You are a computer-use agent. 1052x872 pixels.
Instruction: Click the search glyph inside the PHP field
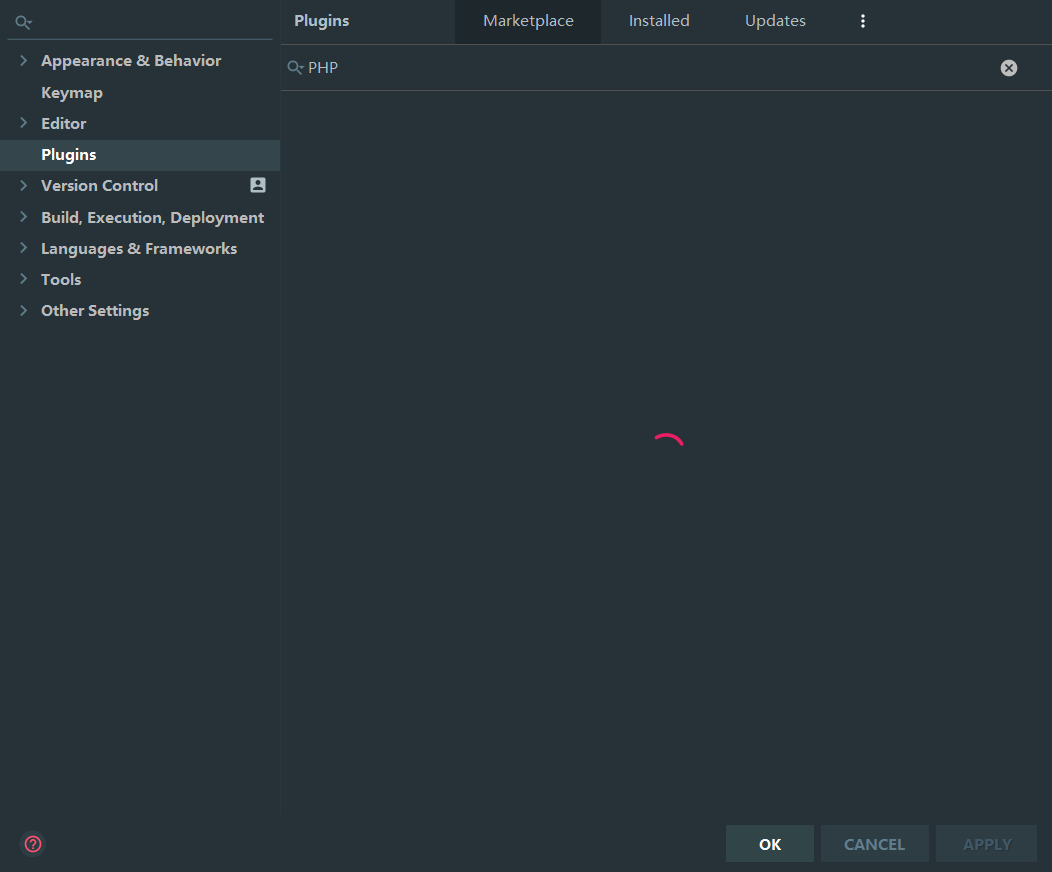click(x=294, y=67)
